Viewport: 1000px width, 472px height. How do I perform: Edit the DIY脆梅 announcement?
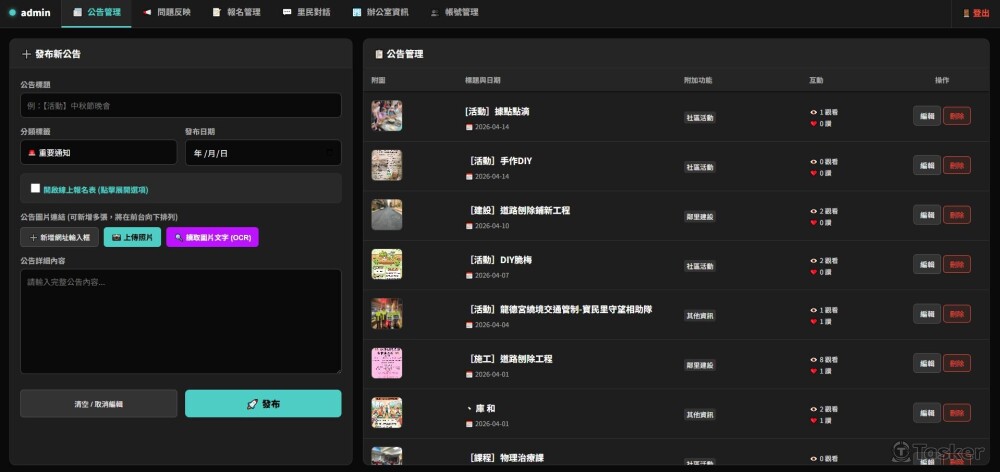click(927, 264)
